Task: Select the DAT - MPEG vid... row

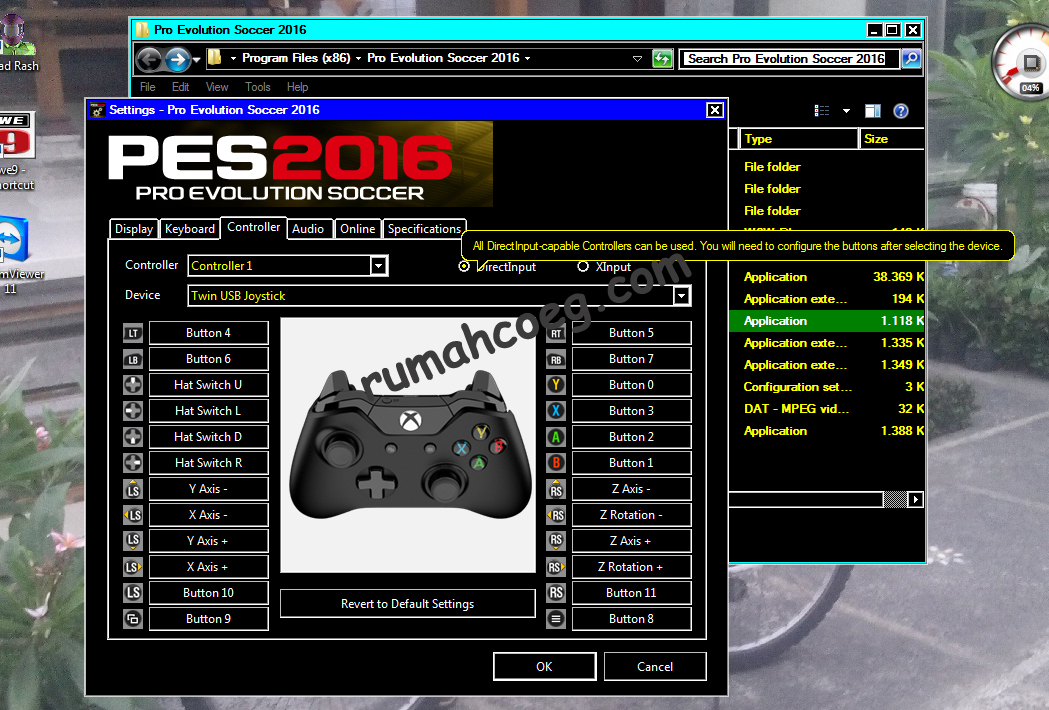Action: (x=827, y=409)
